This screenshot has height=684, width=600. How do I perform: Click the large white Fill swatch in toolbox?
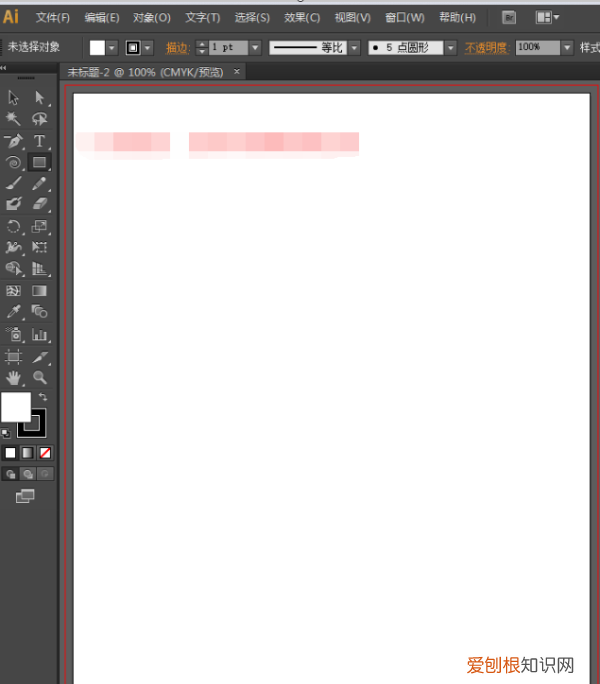click(16, 407)
